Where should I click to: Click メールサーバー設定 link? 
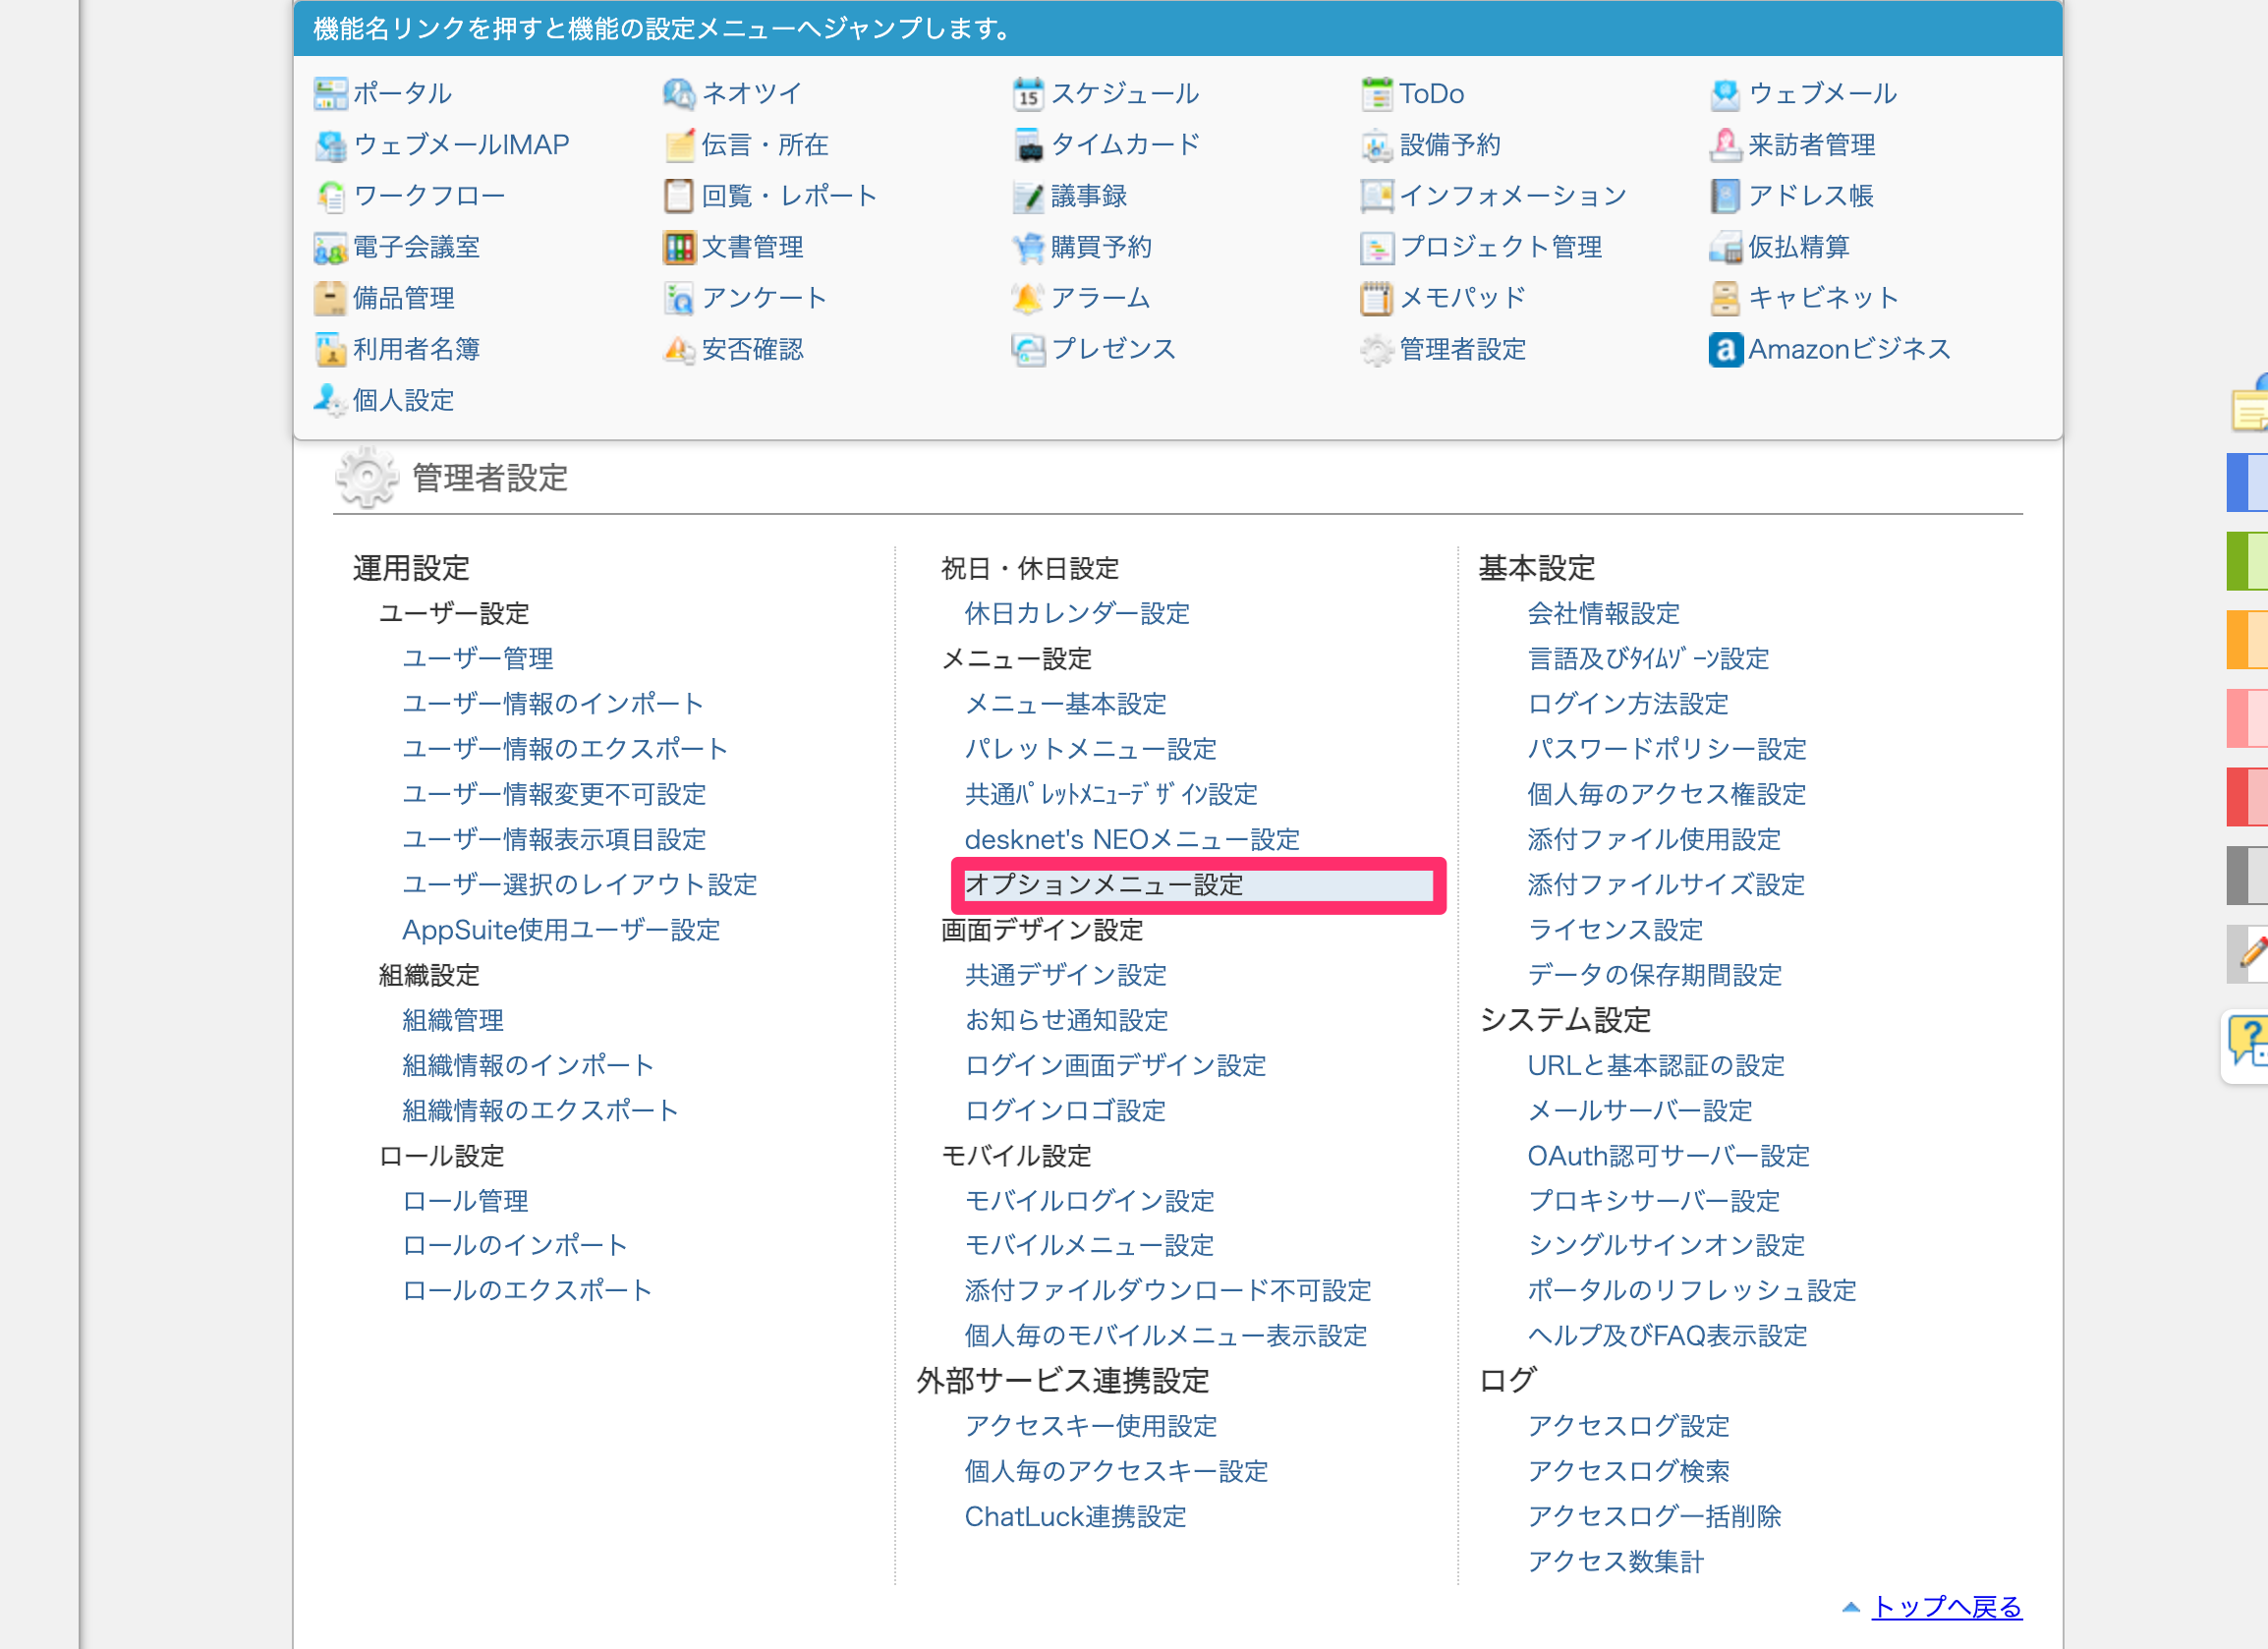point(1640,1110)
